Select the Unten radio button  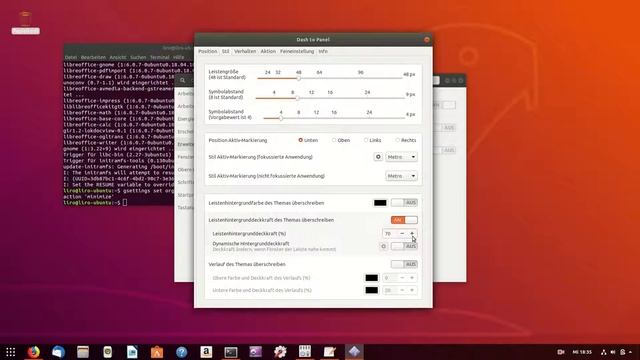pos(300,140)
